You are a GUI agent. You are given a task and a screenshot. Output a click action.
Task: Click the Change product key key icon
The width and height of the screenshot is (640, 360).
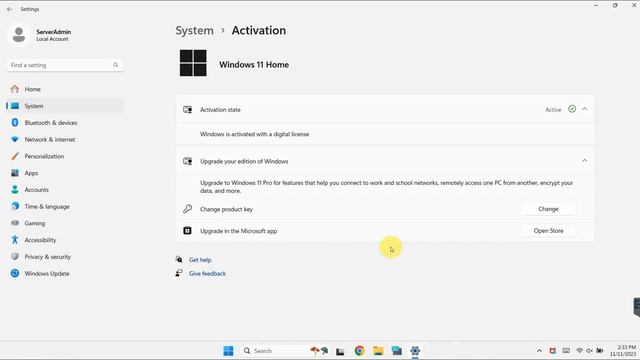pyautogui.click(x=187, y=209)
